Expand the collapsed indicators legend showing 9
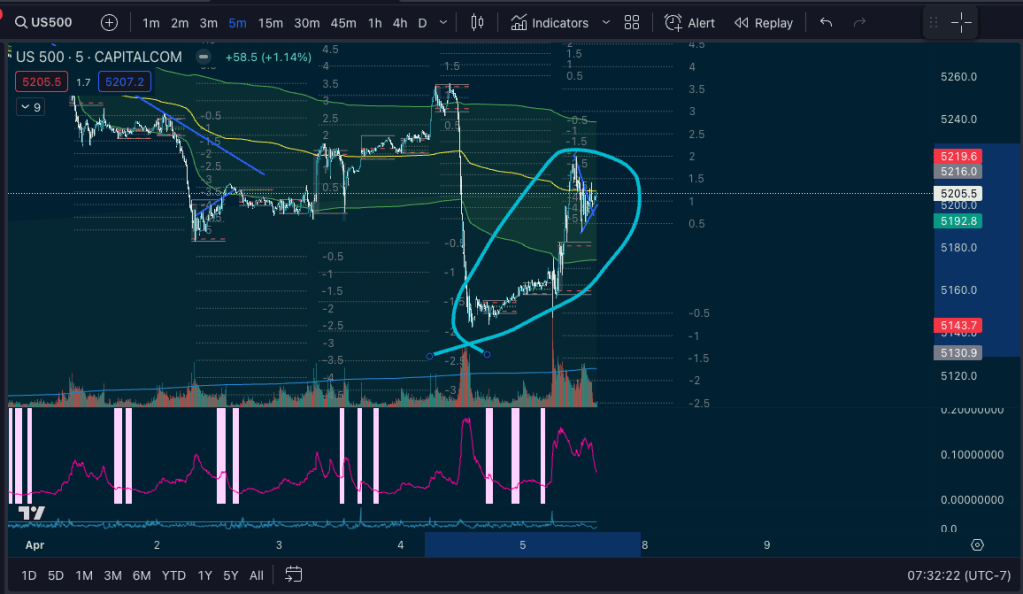This screenshot has height=594, width=1023. (x=30, y=107)
